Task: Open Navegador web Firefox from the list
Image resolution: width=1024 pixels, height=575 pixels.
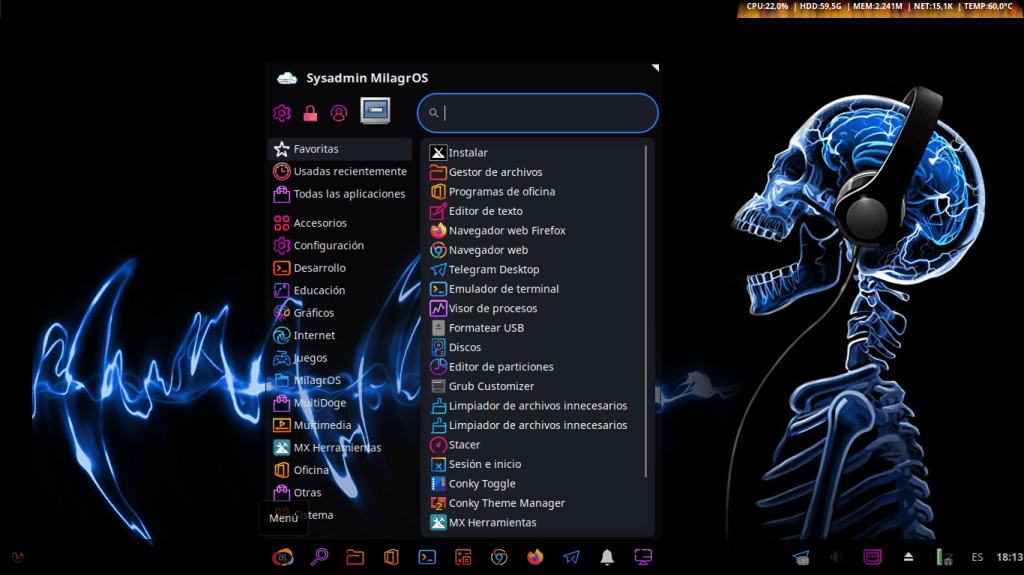Action: point(506,231)
